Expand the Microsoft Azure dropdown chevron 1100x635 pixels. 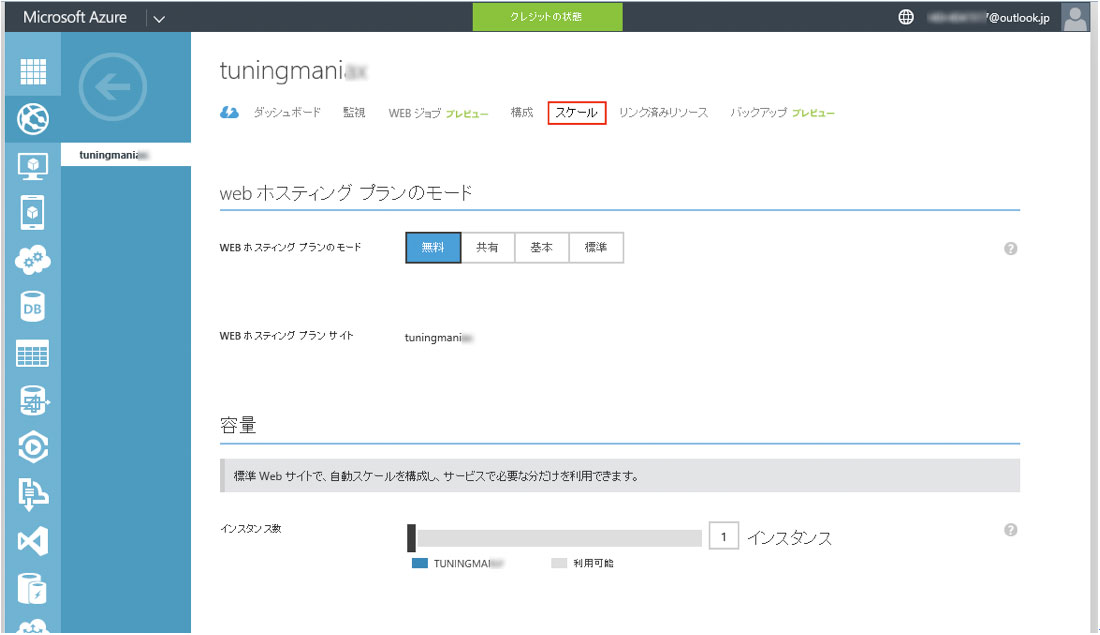(159, 19)
